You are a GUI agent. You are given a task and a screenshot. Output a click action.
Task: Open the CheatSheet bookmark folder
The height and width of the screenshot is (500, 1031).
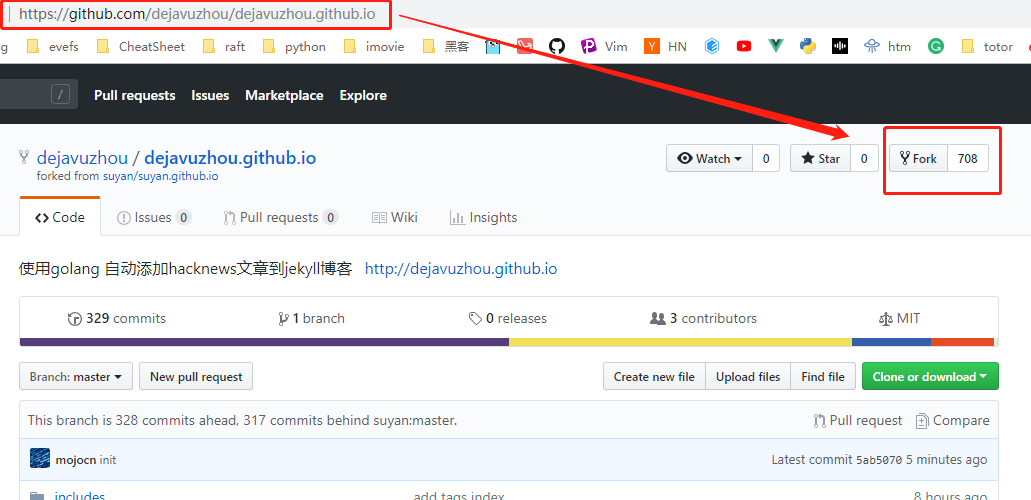(x=140, y=46)
